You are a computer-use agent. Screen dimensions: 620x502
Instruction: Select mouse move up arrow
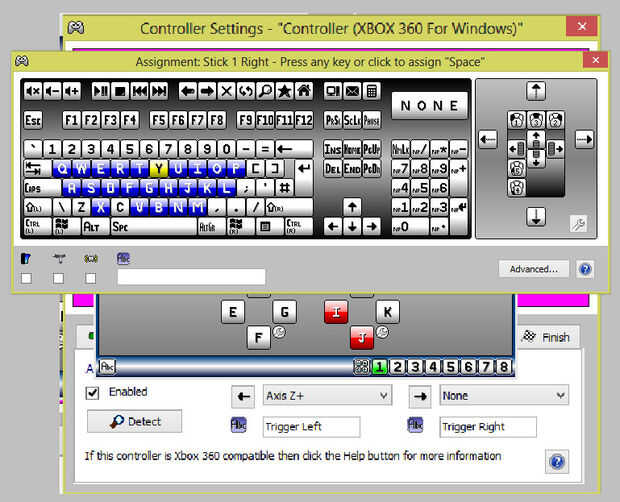pos(536,91)
